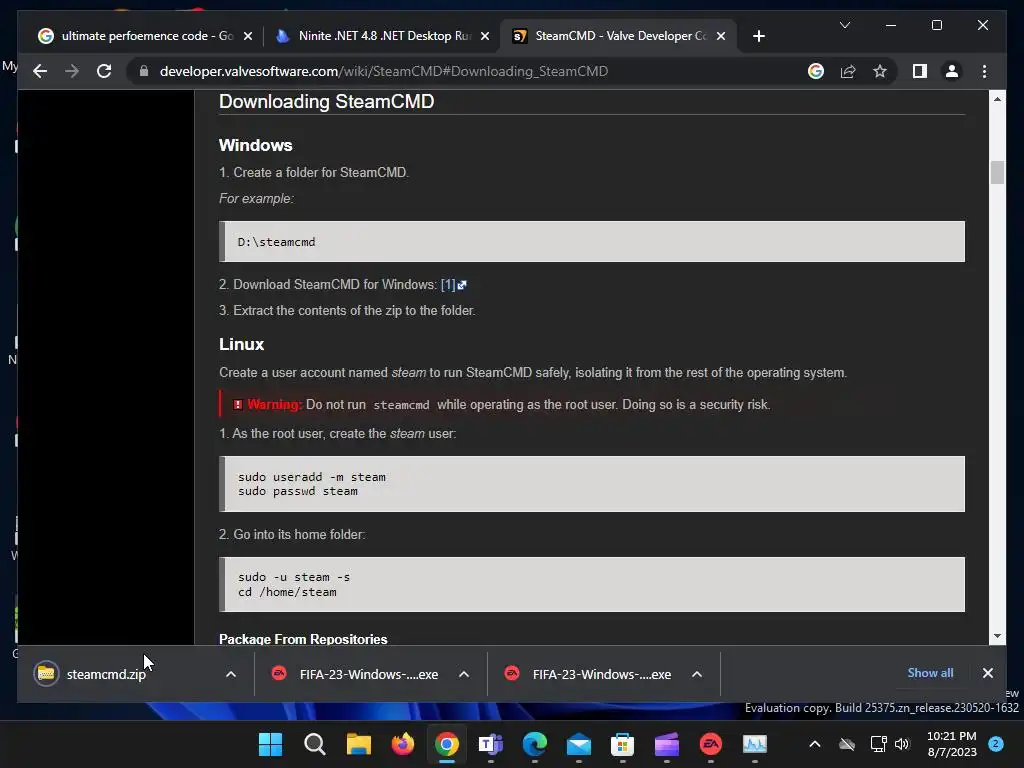Screen dimensions: 1024x768
Task: Click the red Warning label
Action: click(274, 404)
